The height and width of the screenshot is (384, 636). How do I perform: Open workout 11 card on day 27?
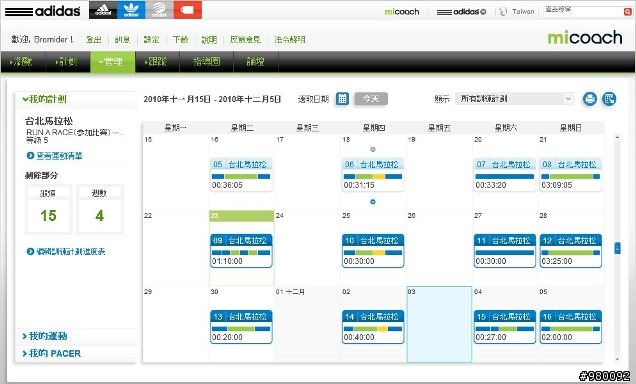point(505,251)
